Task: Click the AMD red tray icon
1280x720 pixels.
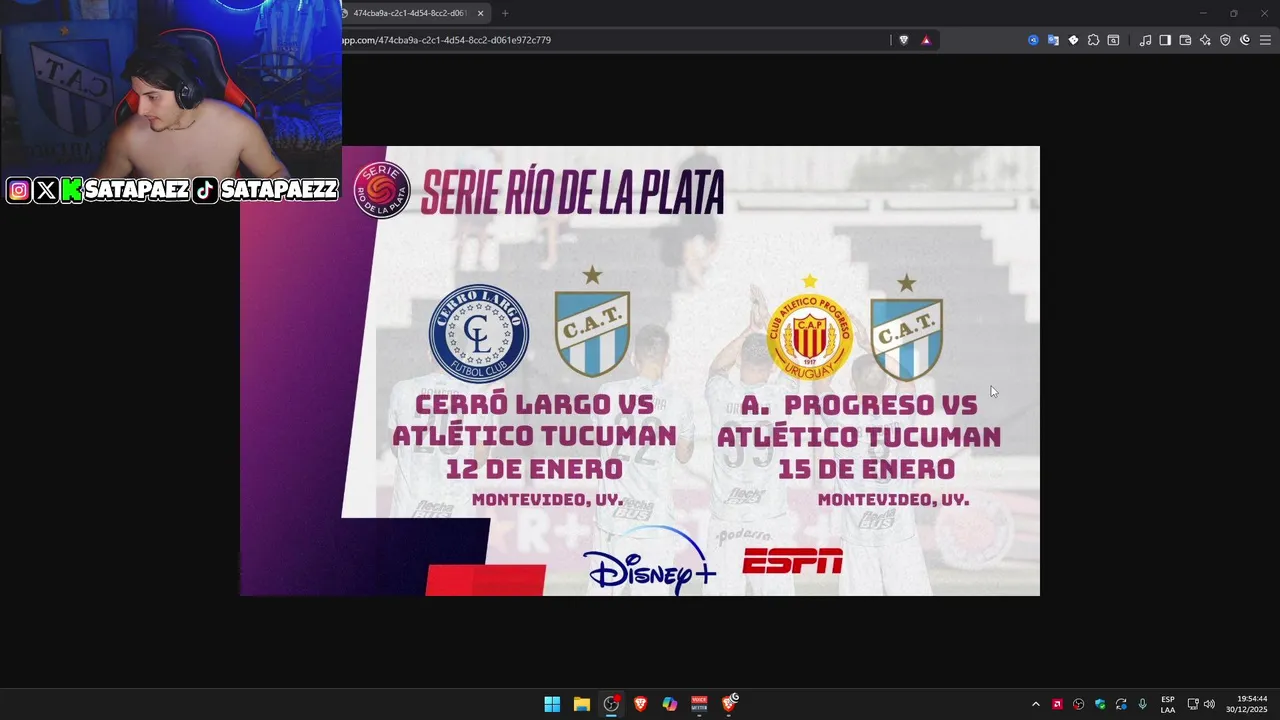Action: tap(1057, 704)
